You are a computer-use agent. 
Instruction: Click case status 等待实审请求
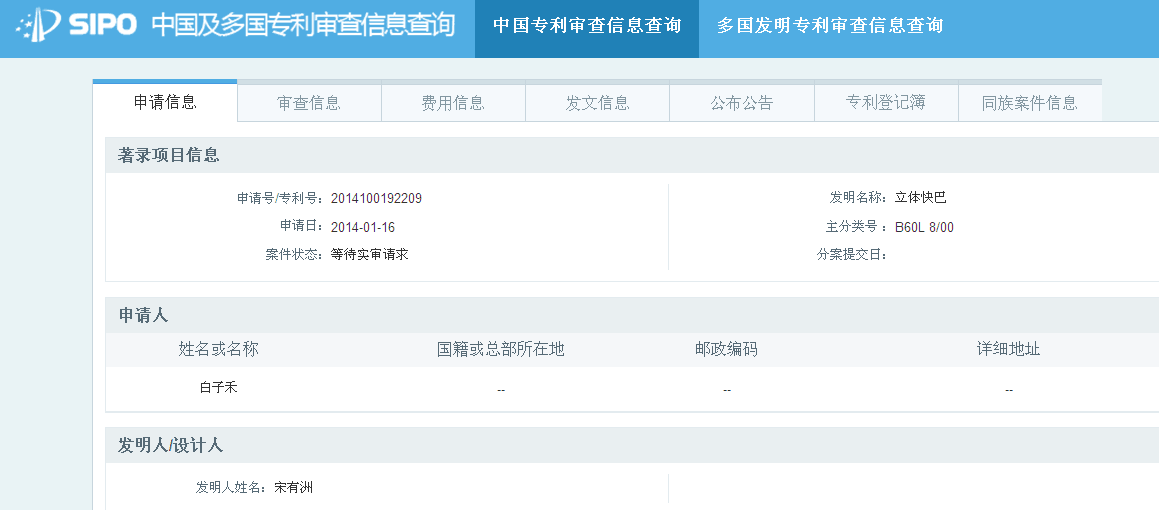pyautogui.click(x=370, y=254)
